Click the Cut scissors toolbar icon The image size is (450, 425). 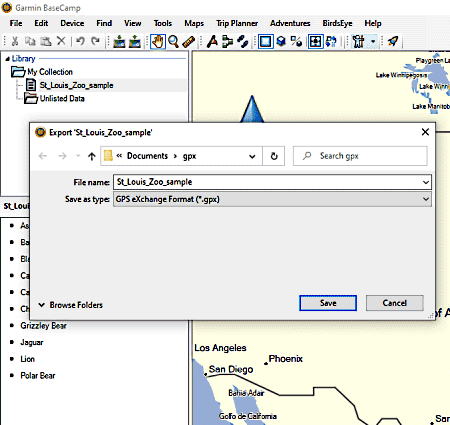15,41
